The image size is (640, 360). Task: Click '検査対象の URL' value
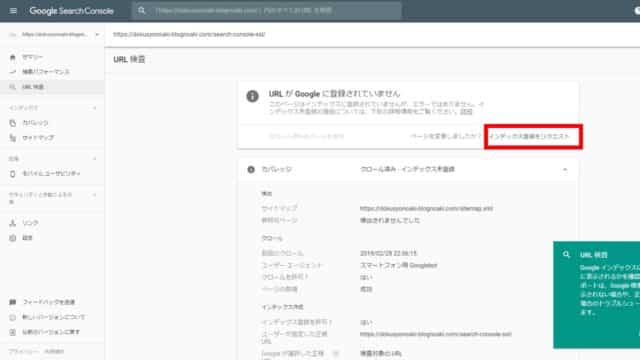click(380, 353)
